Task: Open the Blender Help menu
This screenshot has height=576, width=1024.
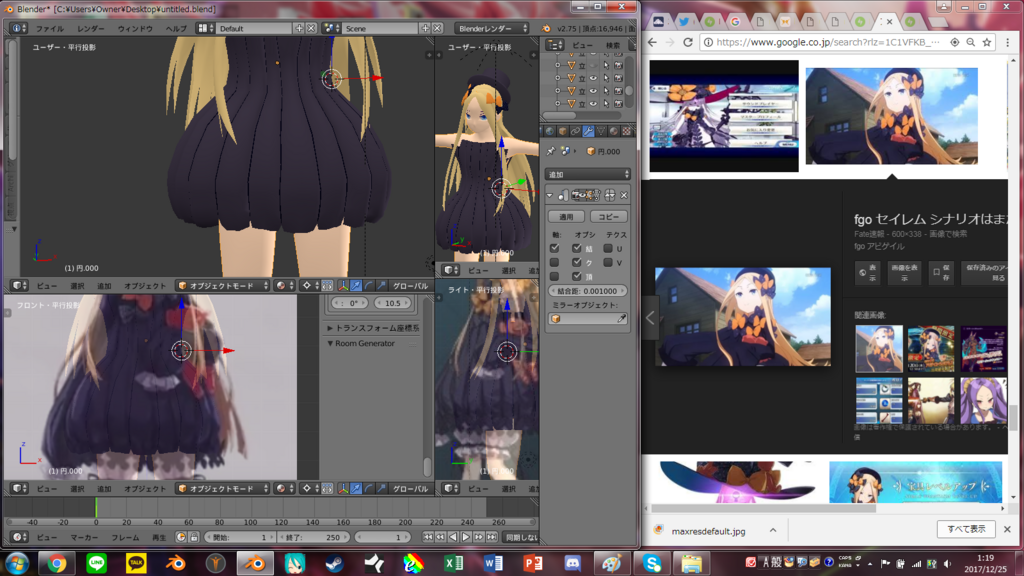Action: [176, 29]
